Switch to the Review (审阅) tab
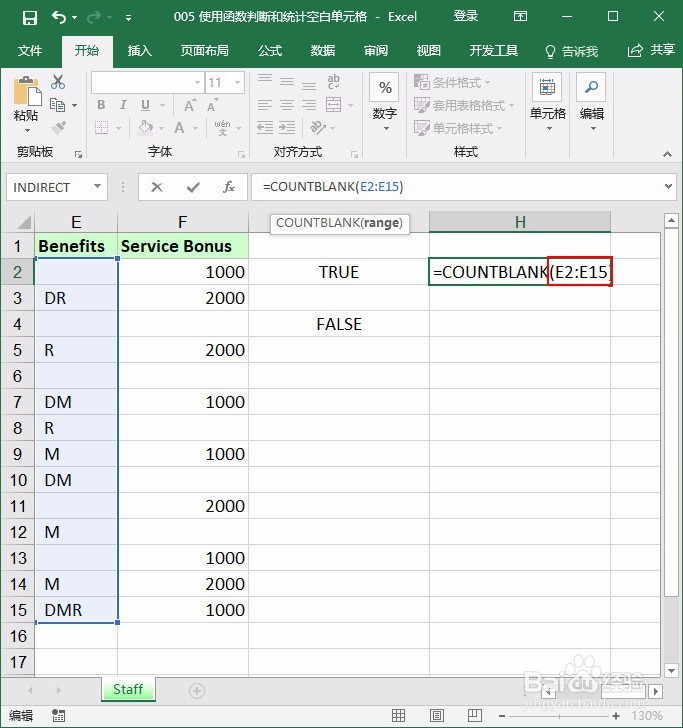This screenshot has height=728, width=683. tap(376, 50)
